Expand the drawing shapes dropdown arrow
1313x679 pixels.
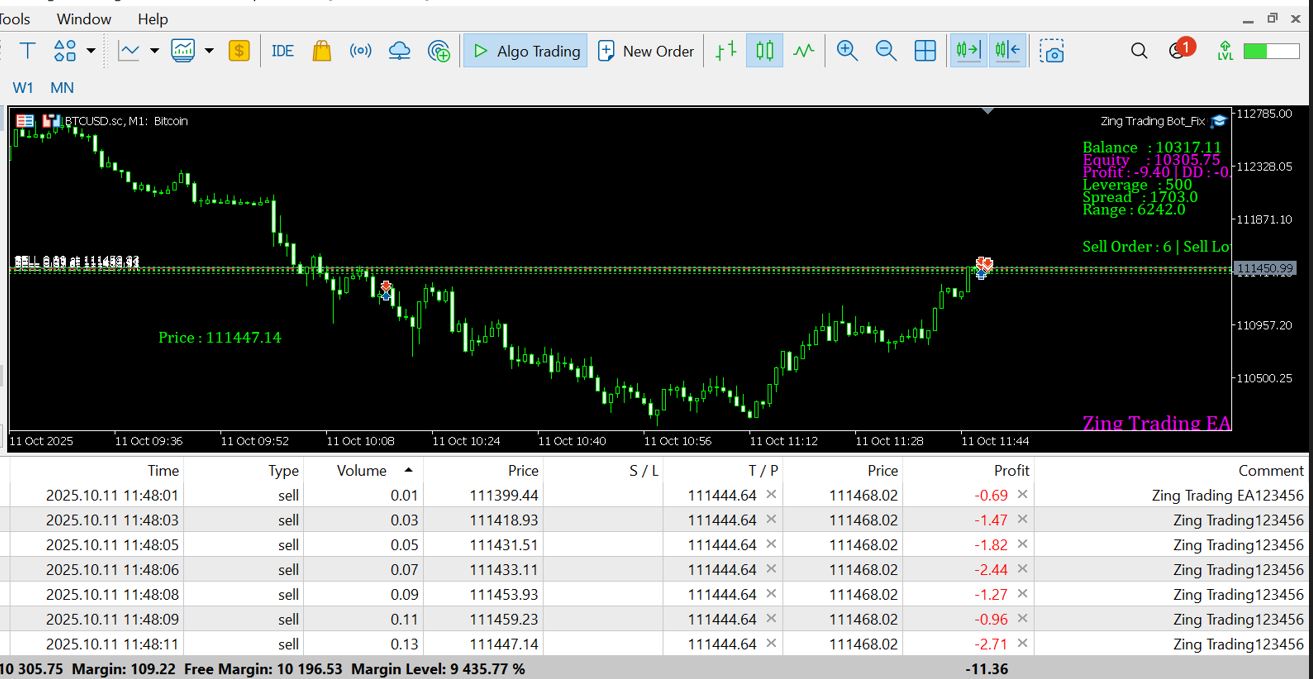coord(91,51)
